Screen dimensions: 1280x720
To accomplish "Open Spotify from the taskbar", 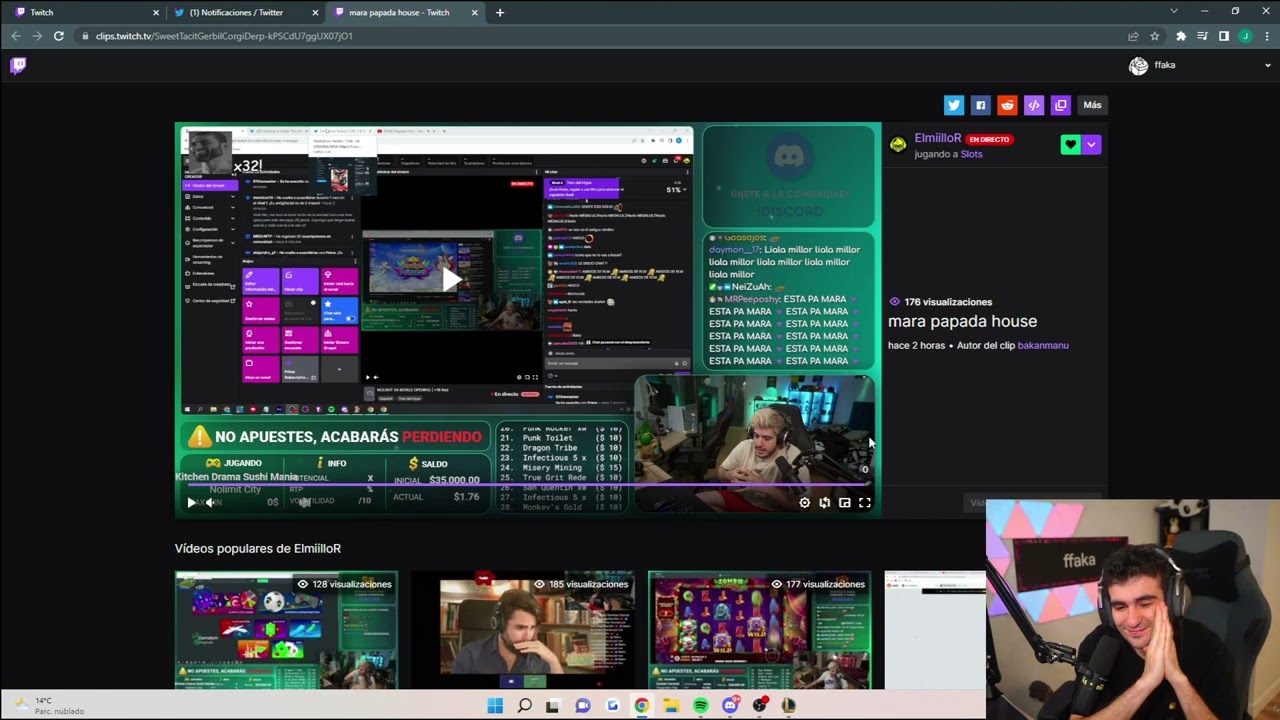I will (701, 706).
